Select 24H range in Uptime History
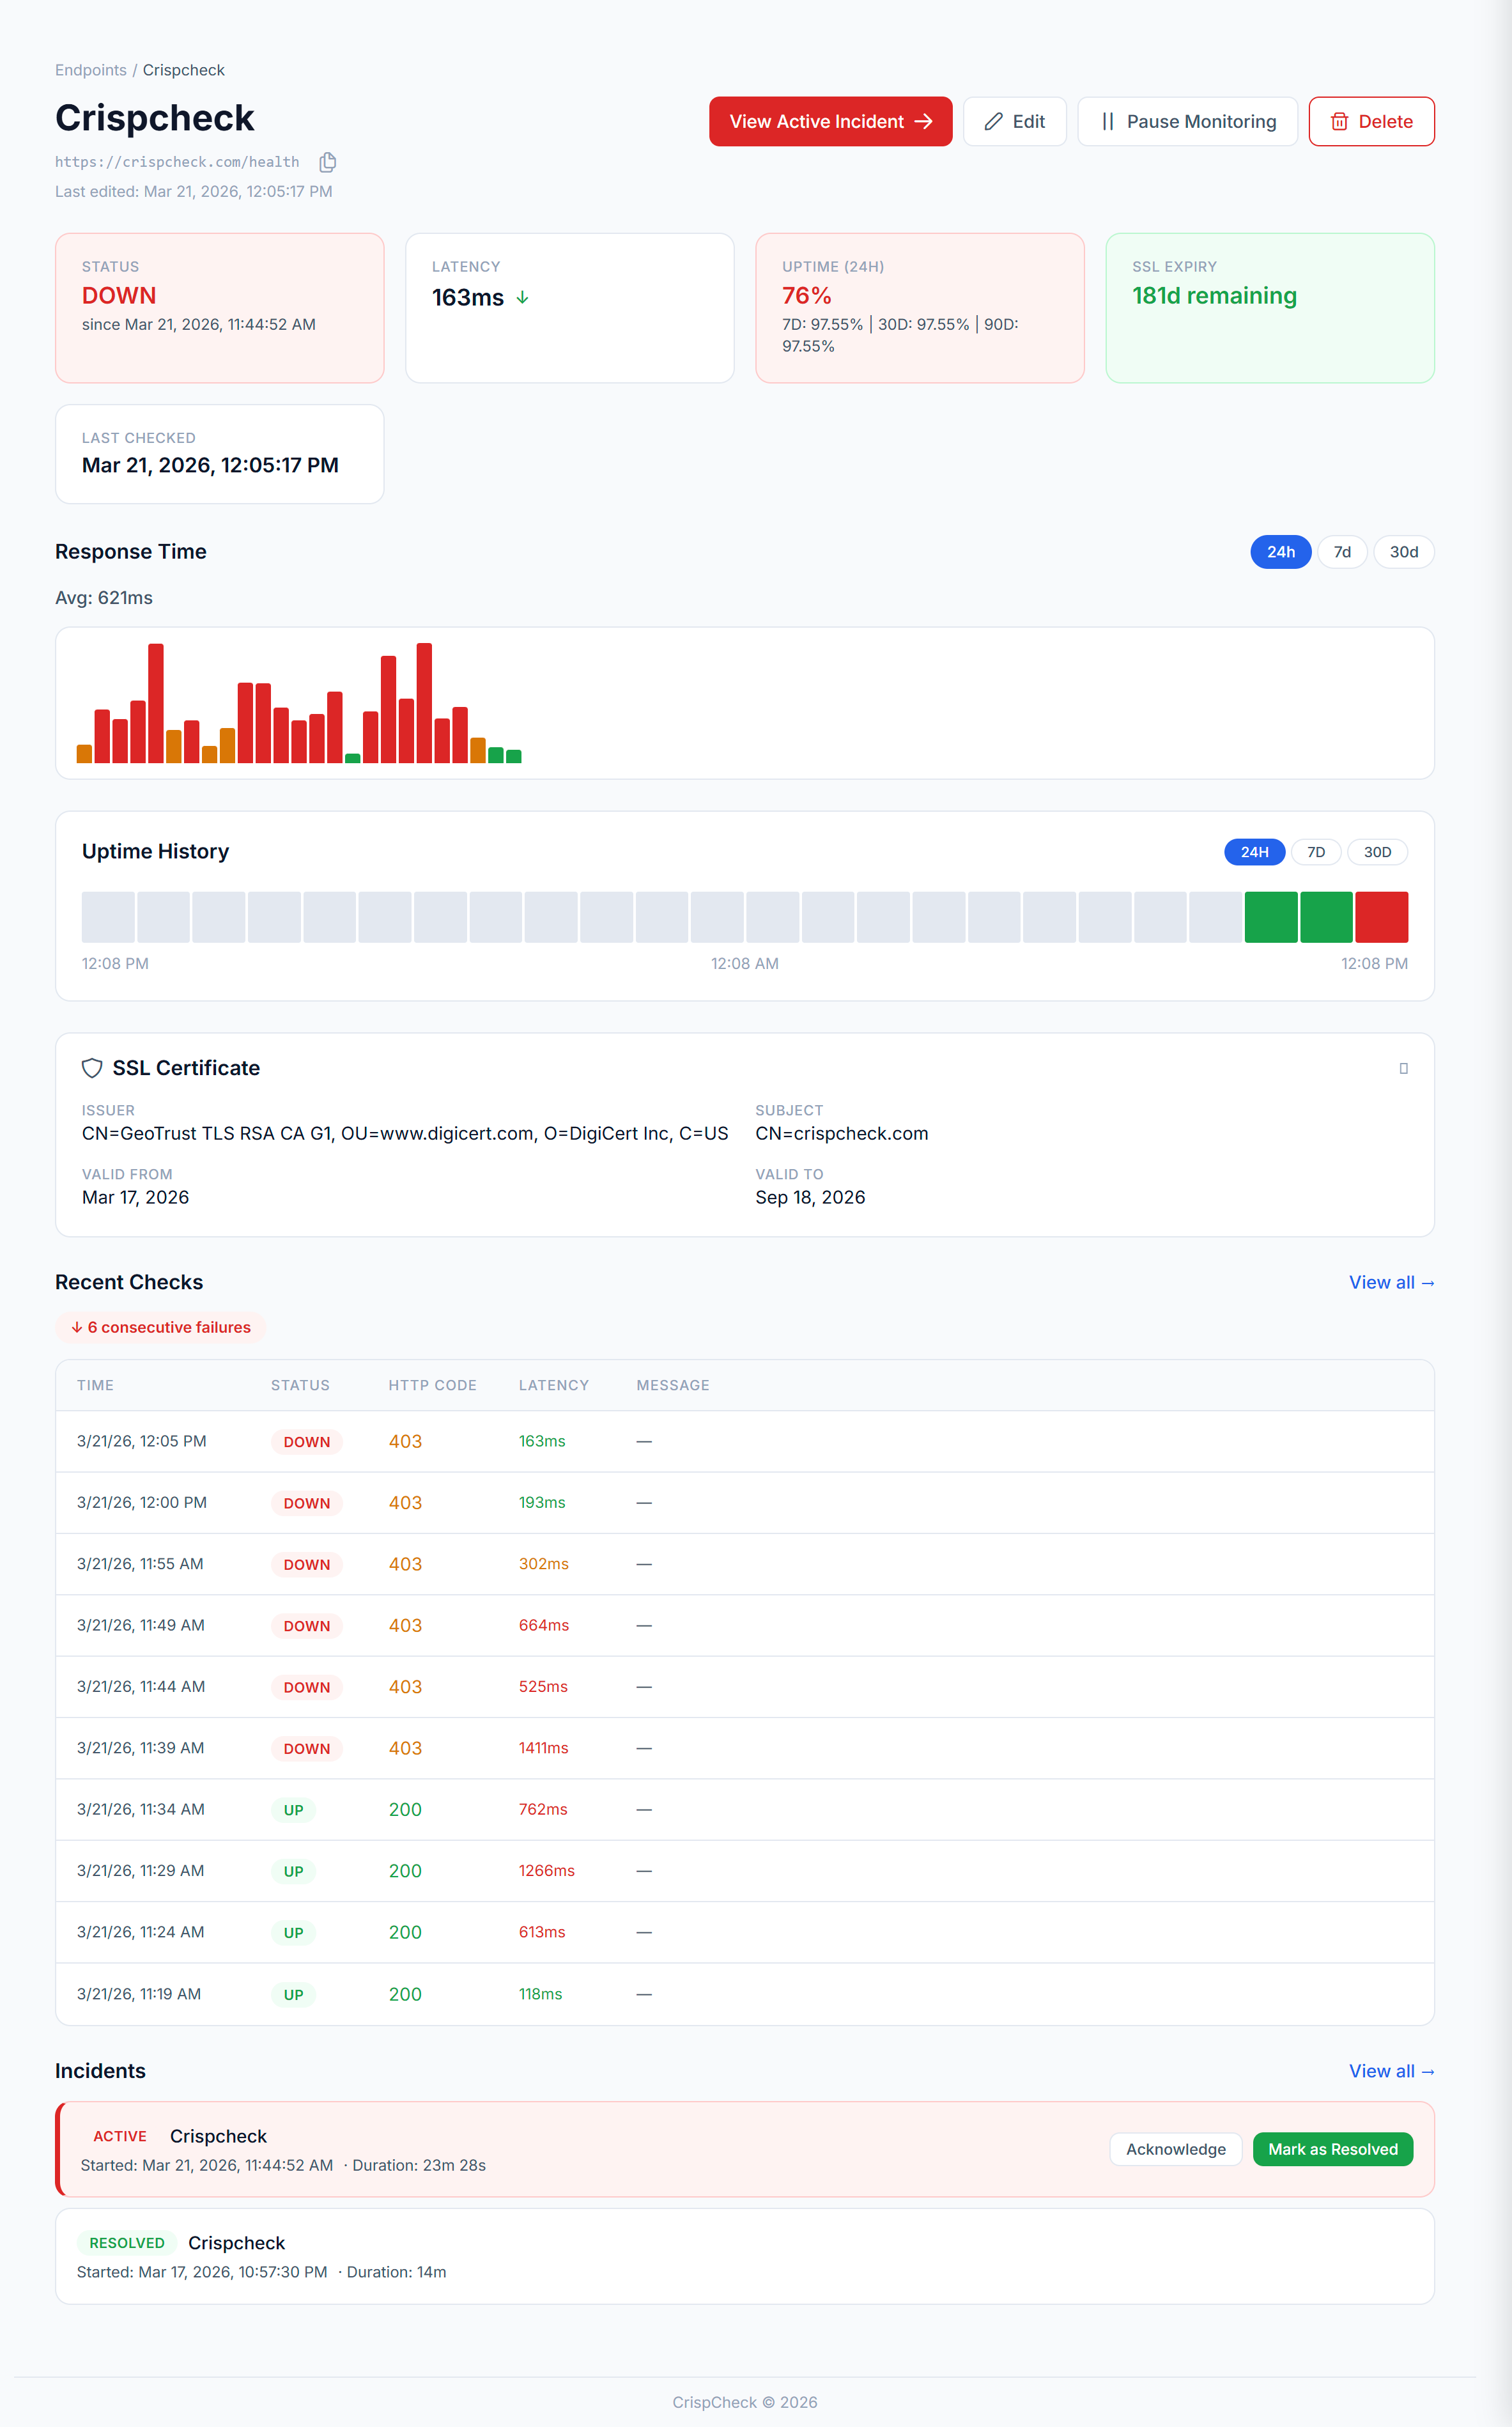 click(1254, 852)
